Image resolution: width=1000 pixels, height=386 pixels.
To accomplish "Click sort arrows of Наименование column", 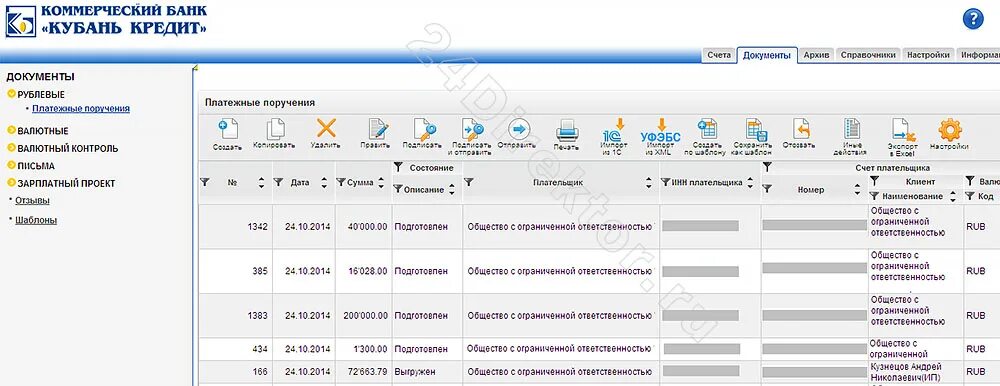I will (x=953, y=196).
